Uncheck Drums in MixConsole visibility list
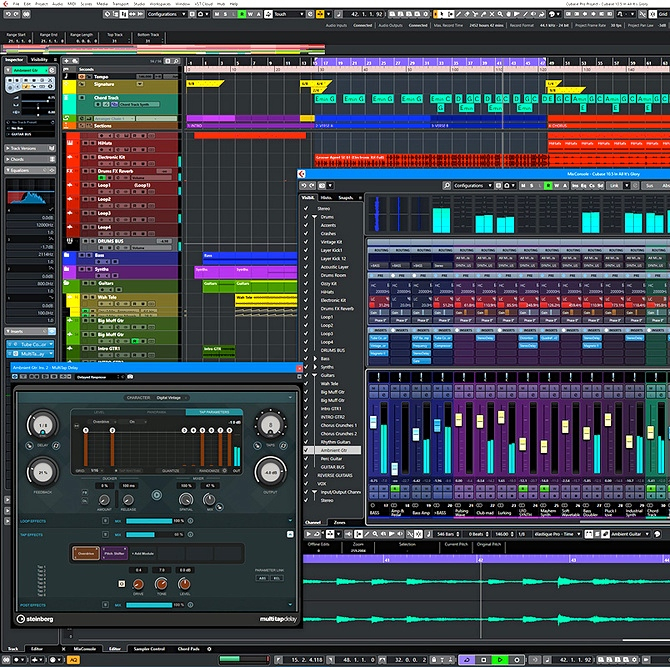This screenshot has height=667, width=670. click(306, 217)
